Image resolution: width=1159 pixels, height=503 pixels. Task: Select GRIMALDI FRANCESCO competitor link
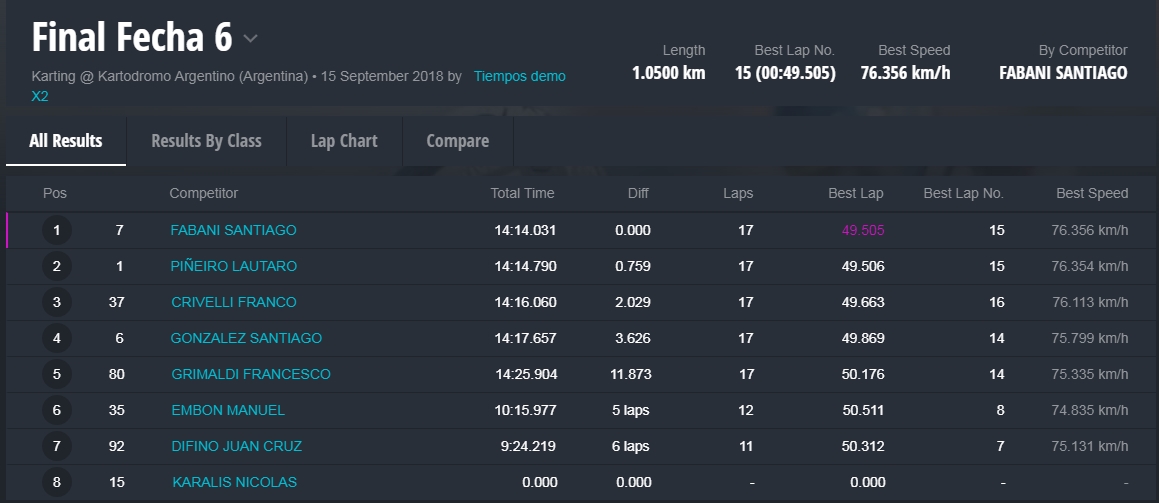point(250,374)
